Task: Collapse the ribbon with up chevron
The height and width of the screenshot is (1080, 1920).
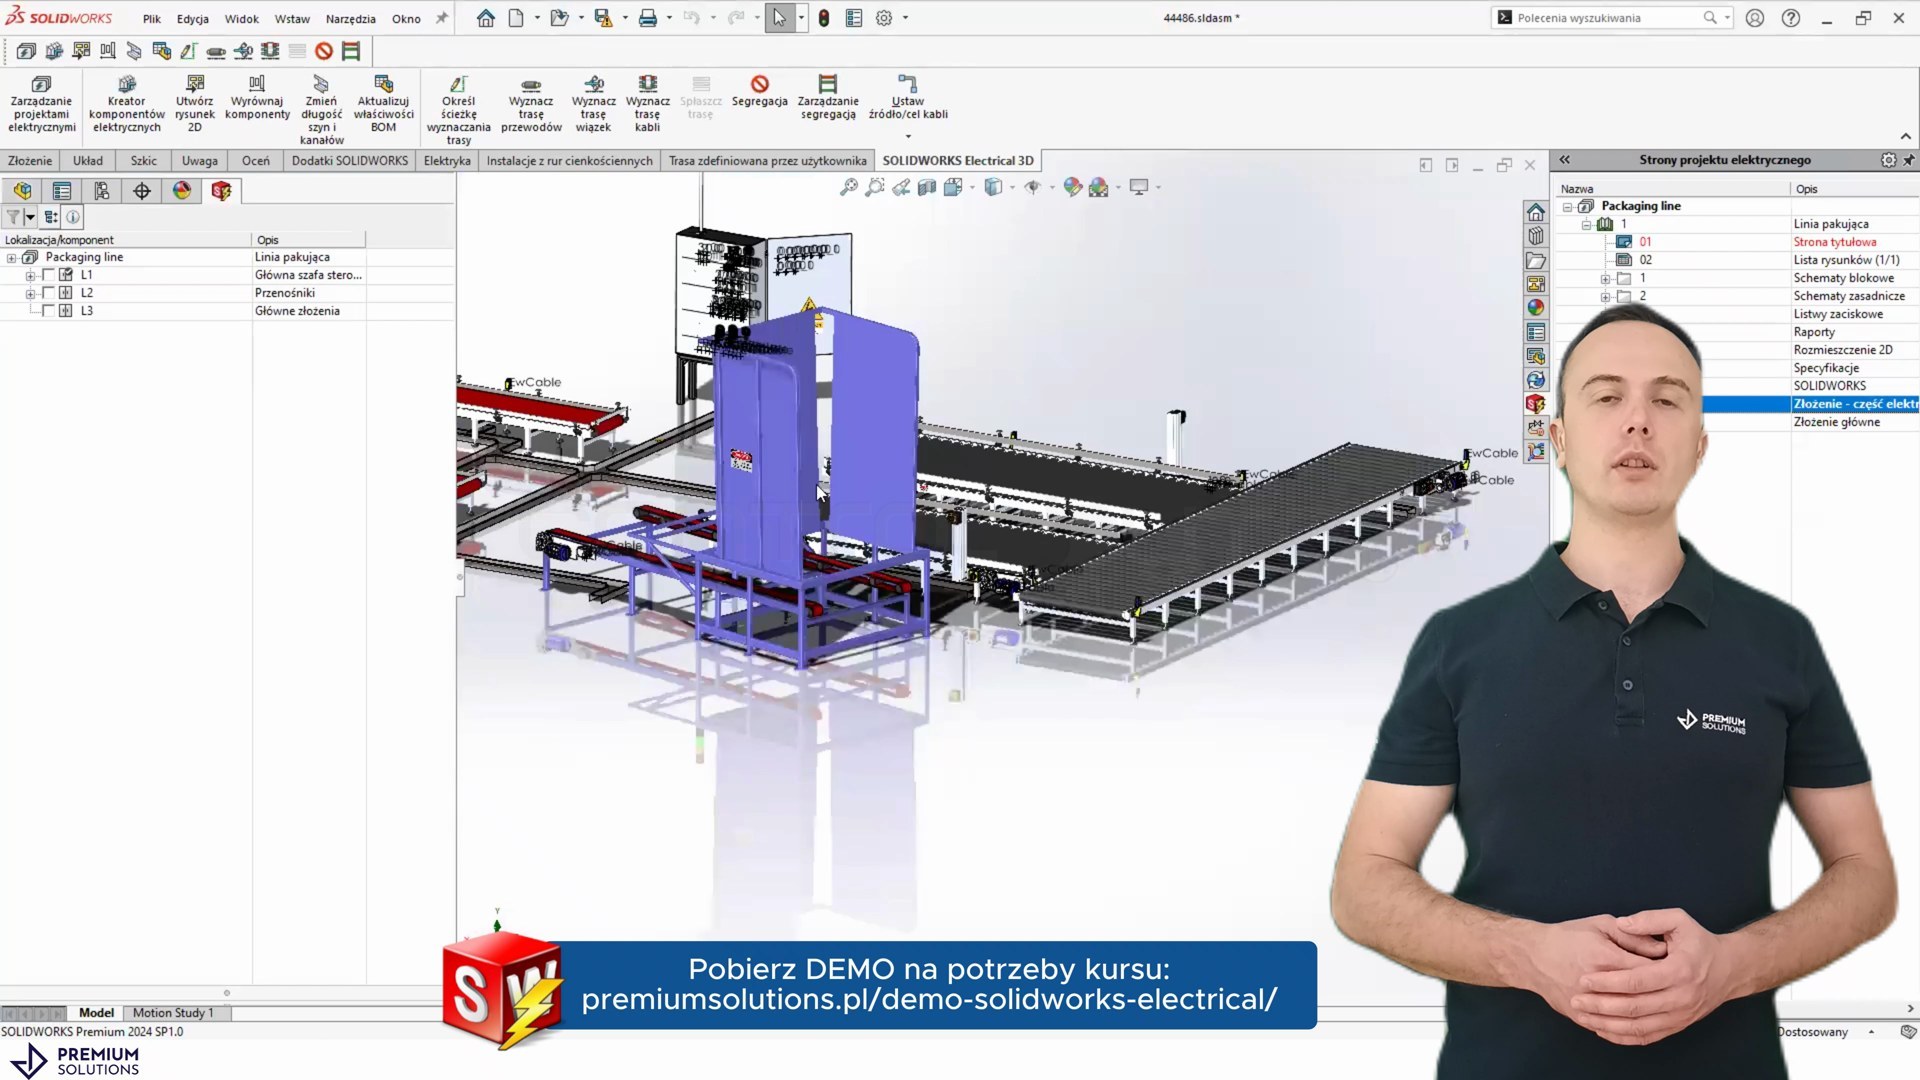Action: click(x=1906, y=137)
